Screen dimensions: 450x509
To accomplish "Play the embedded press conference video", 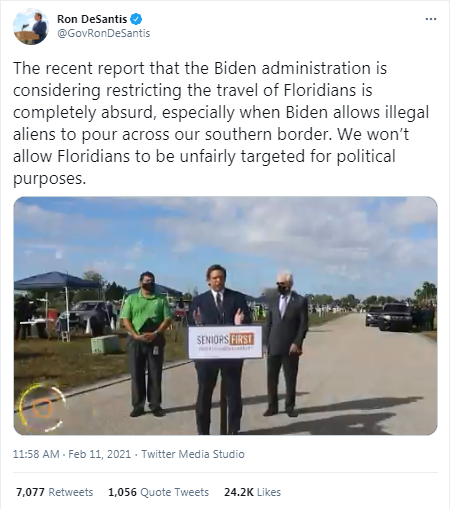I will click(225, 316).
